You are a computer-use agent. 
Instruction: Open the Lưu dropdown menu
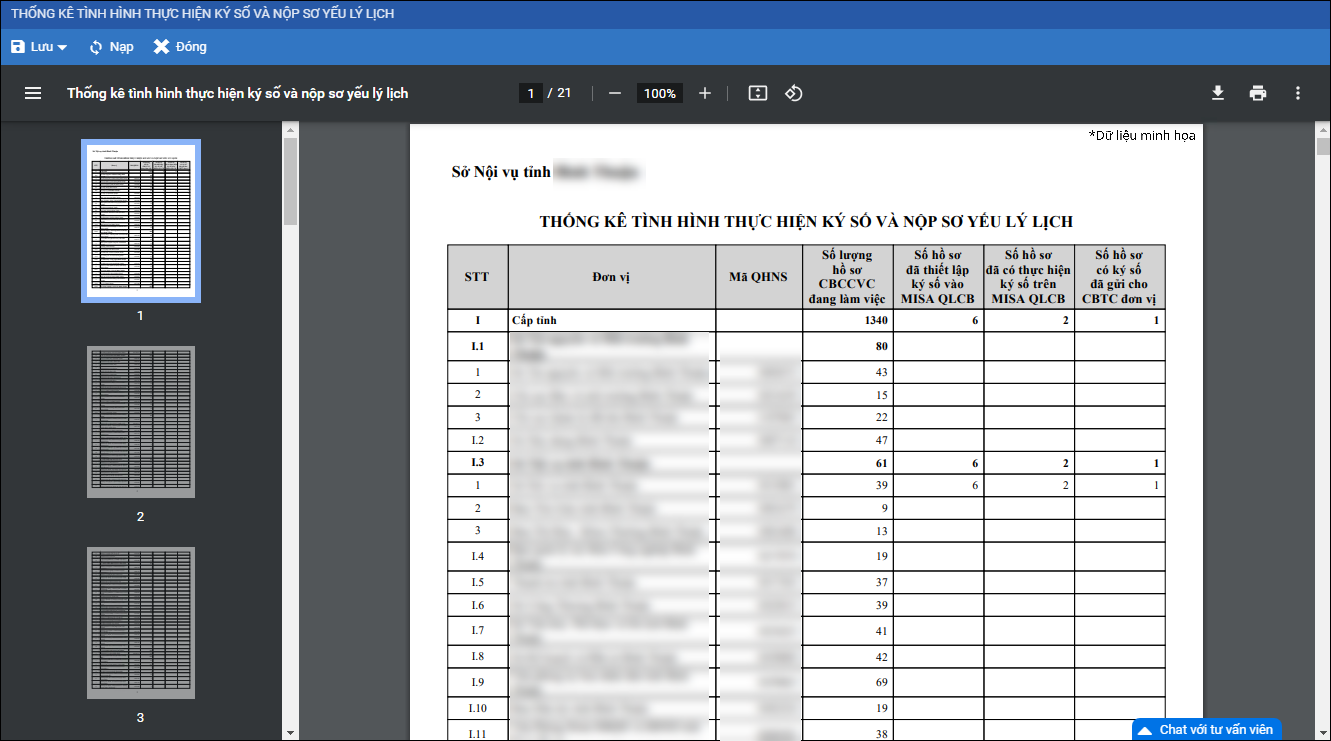(x=39, y=47)
